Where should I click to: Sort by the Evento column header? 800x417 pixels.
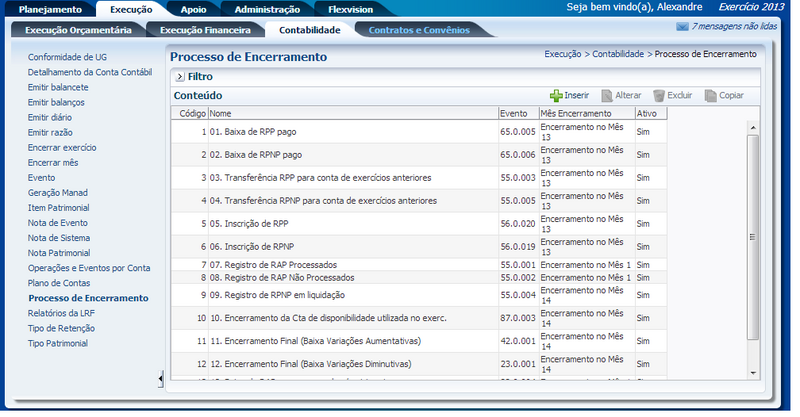517,114
